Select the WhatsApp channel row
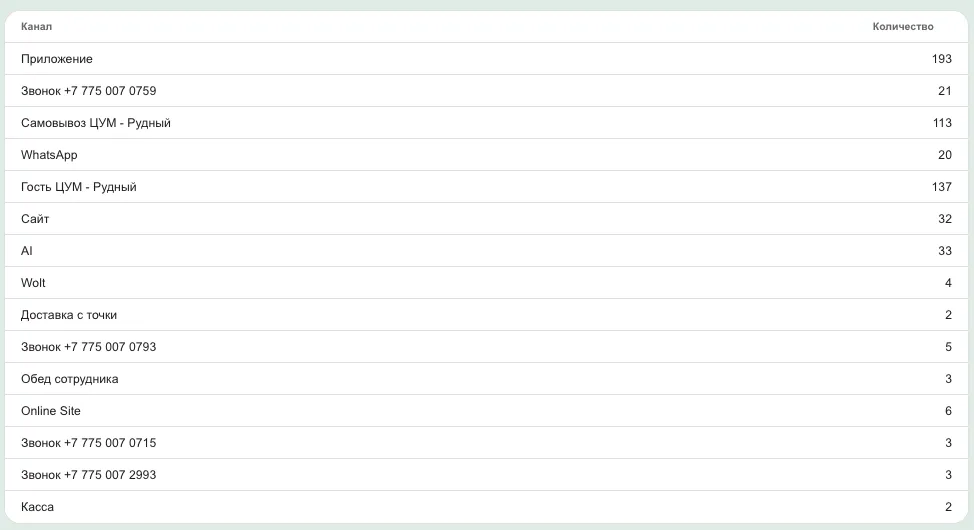Viewport: 974px width, 530px height. pos(486,155)
